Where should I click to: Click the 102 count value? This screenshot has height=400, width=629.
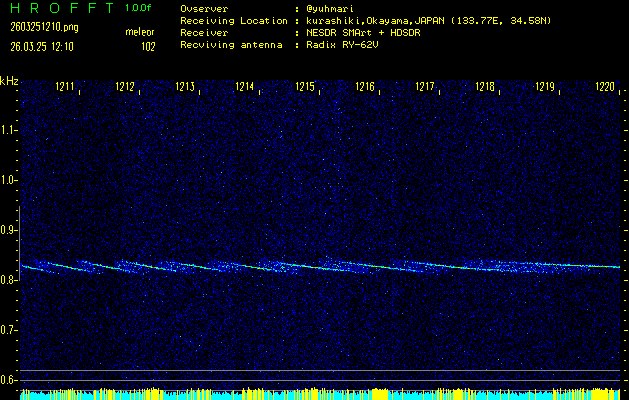tap(148, 46)
